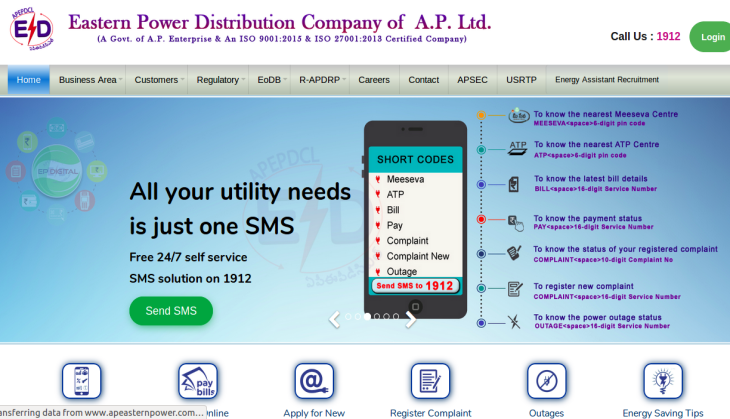
Task: Click the Send SMS button
Action: coord(171,311)
